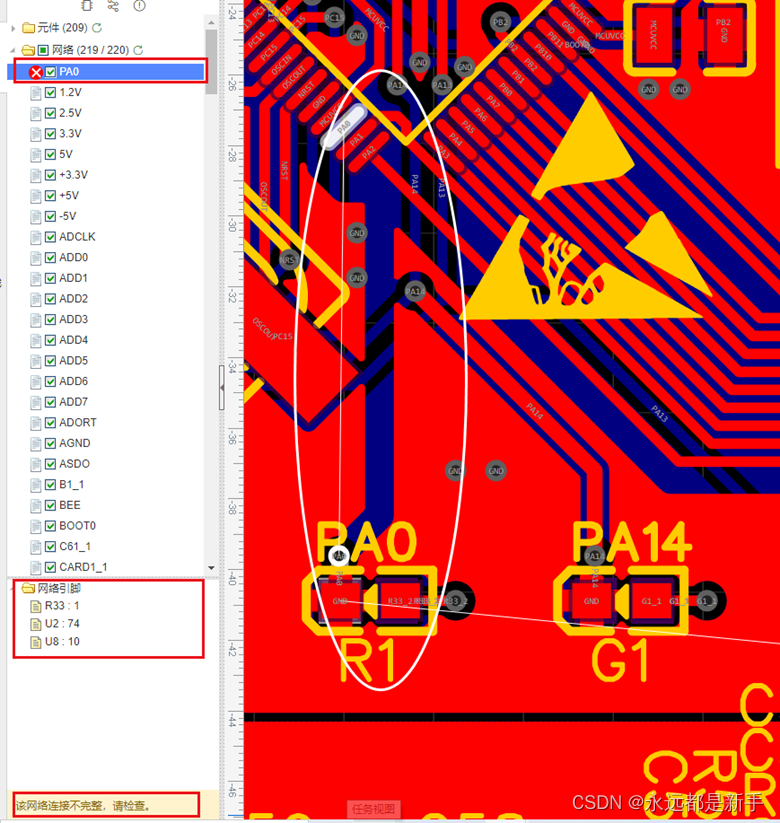This screenshot has height=823, width=780.
Task: Toggle the 网络 all-nets checkbox
Action: tap(43, 50)
